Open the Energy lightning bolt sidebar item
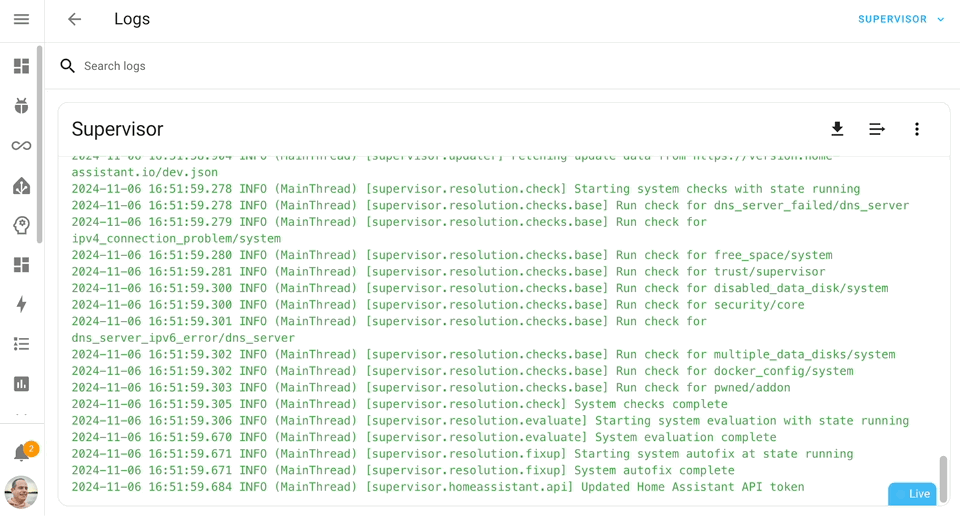Image resolution: width=960 pixels, height=516 pixels. [21, 304]
